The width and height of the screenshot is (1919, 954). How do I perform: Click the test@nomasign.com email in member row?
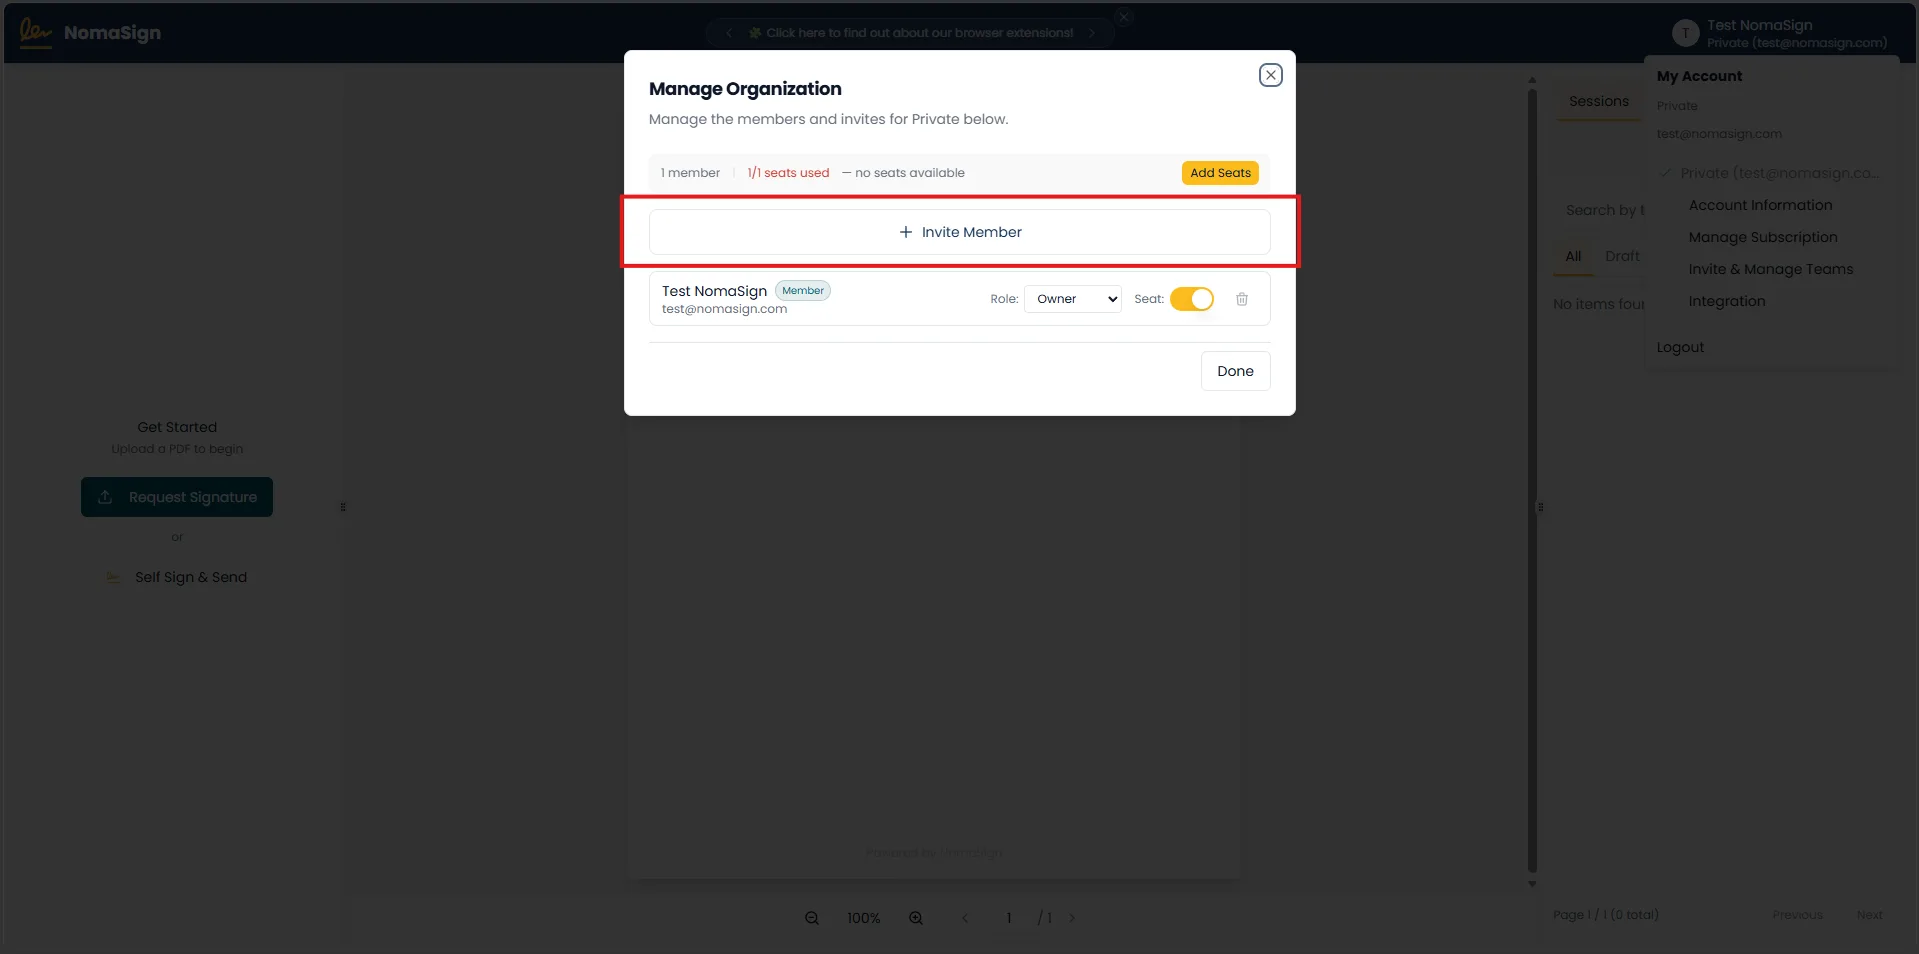pyautogui.click(x=724, y=309)
